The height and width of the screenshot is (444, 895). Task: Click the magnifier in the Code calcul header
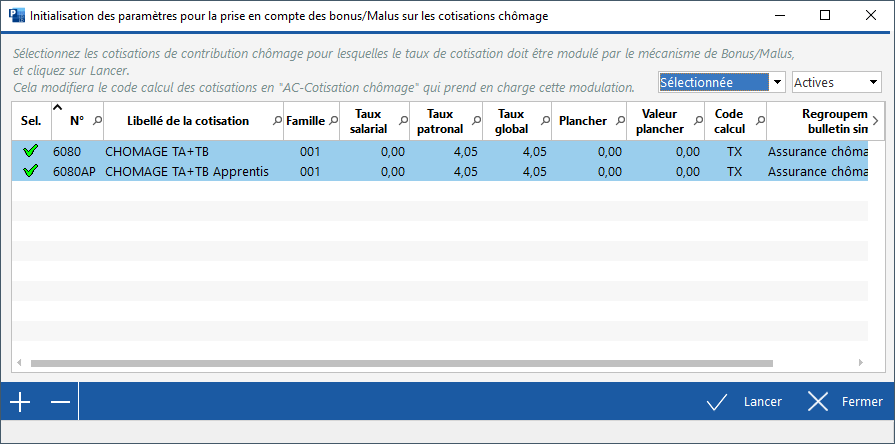(760, 120)
